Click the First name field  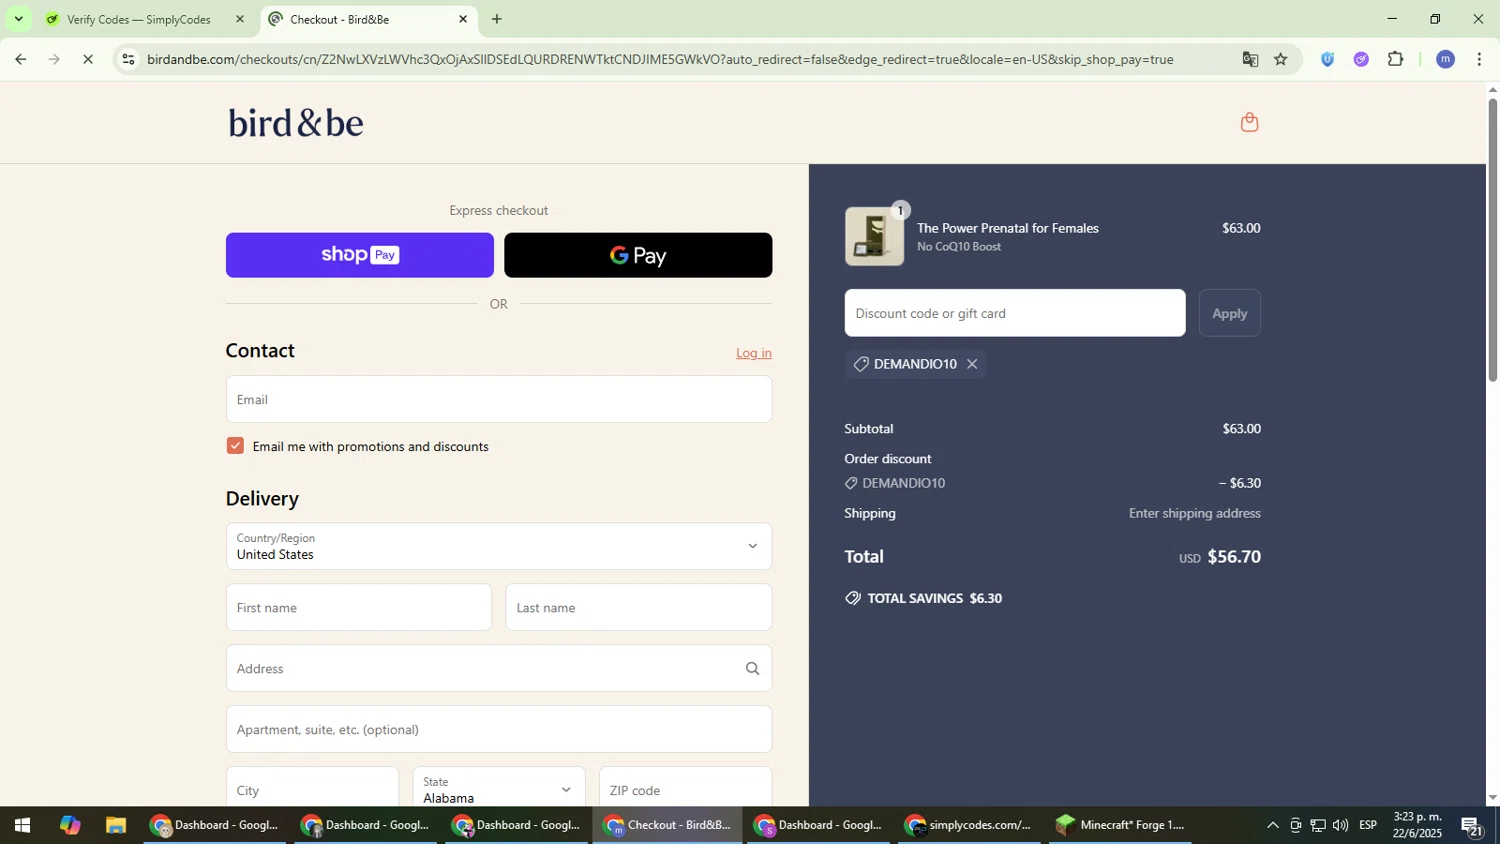(359, 608)
